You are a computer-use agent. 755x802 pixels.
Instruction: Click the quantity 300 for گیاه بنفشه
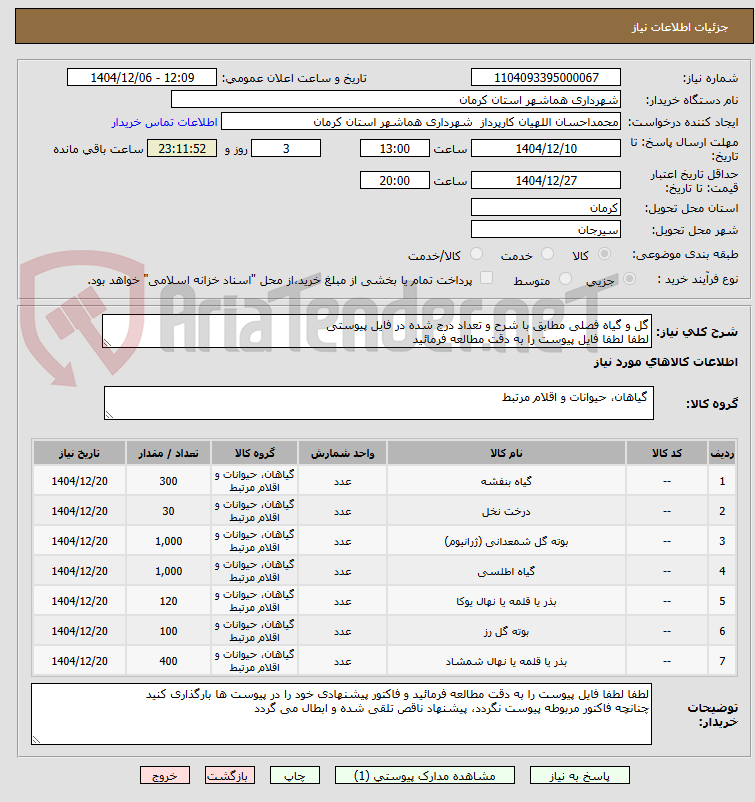tap(168, 481)
